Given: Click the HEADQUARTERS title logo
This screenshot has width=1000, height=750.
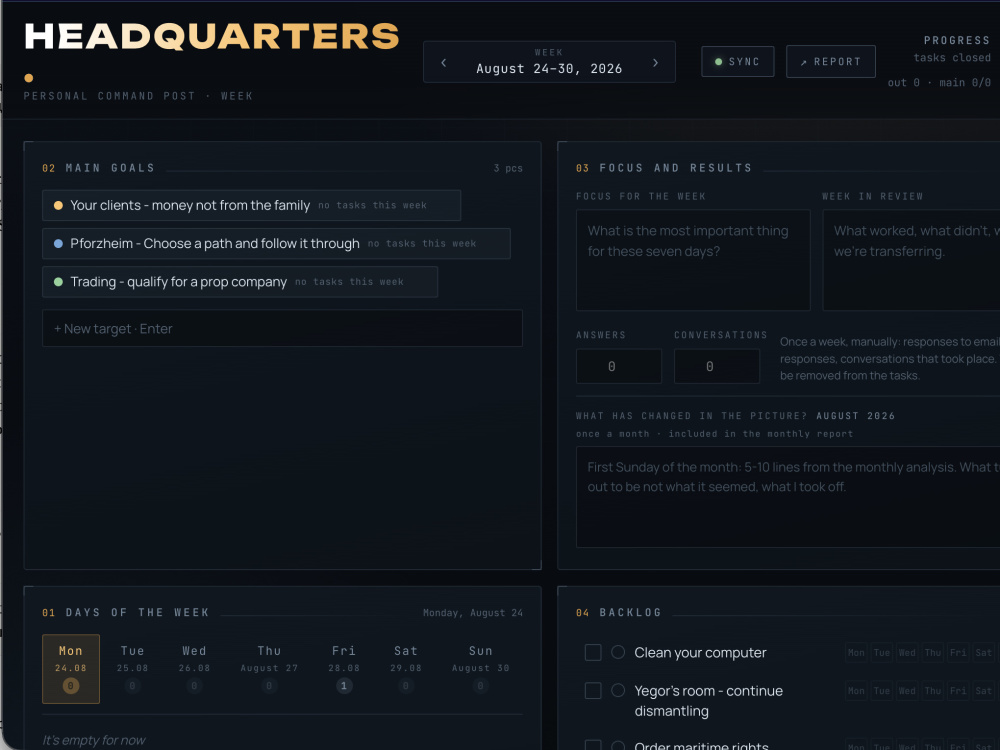Looking at the screenshot, I should [x=212, y=36].
